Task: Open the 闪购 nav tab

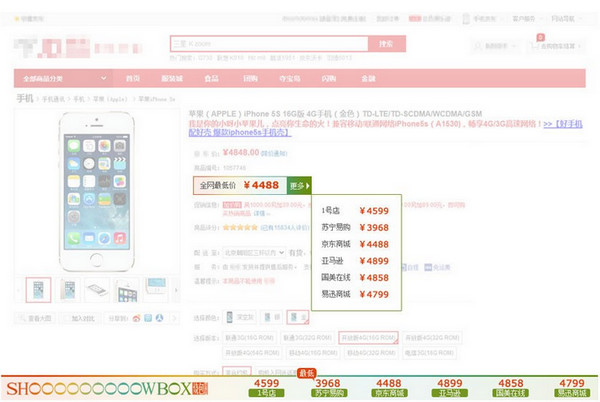Action: [x=329, y=78]
